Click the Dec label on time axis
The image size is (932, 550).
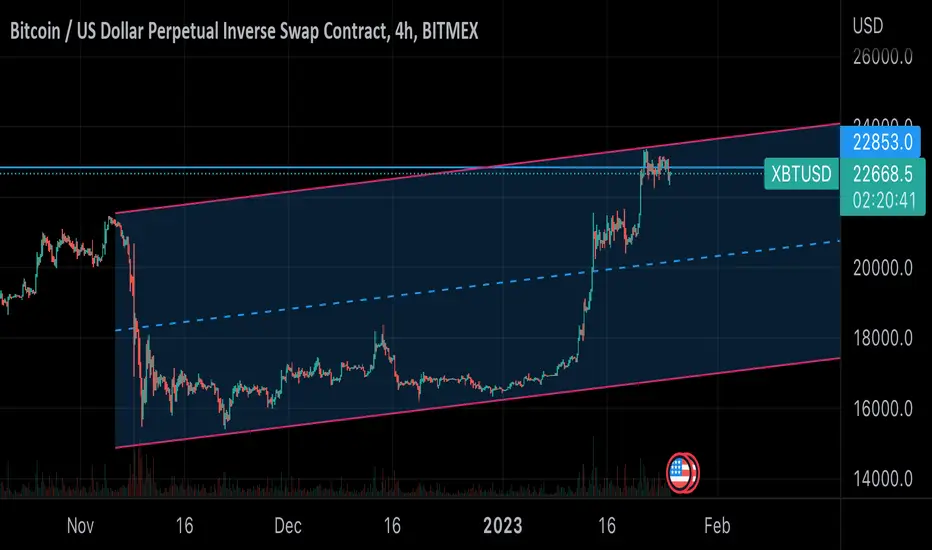click(288, 526)
